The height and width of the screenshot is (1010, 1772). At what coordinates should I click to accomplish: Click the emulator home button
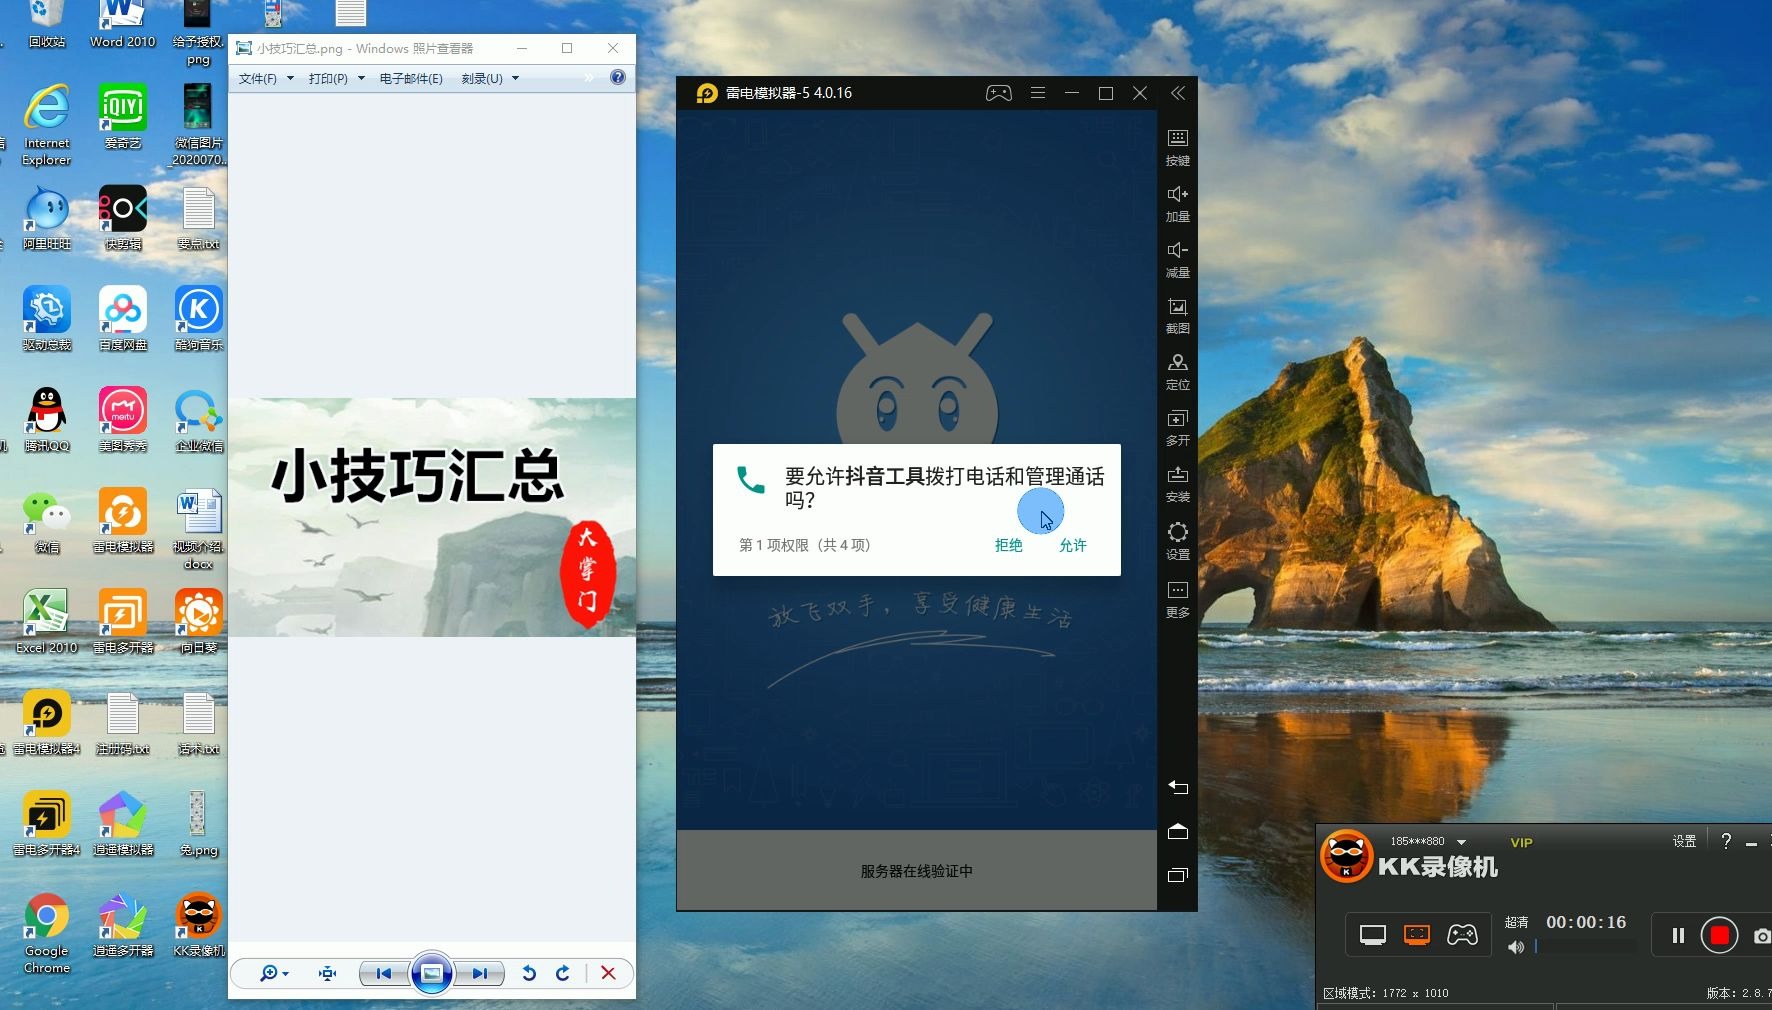pyautogui.click(x=1178, y=831)
